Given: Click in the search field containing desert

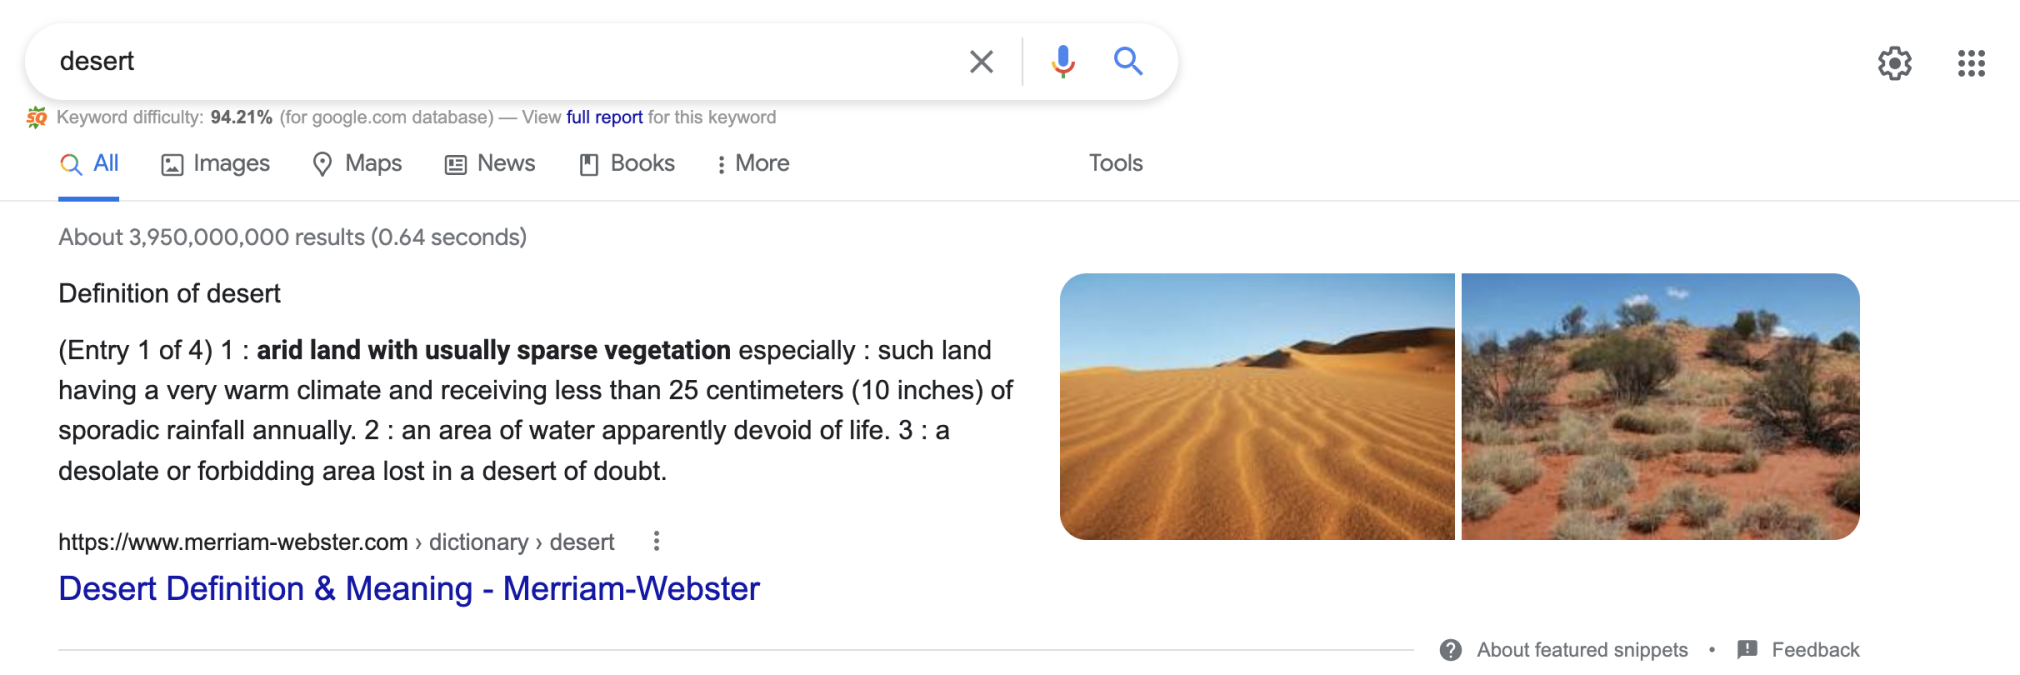Looking at the screenshot, I should 500,62.
